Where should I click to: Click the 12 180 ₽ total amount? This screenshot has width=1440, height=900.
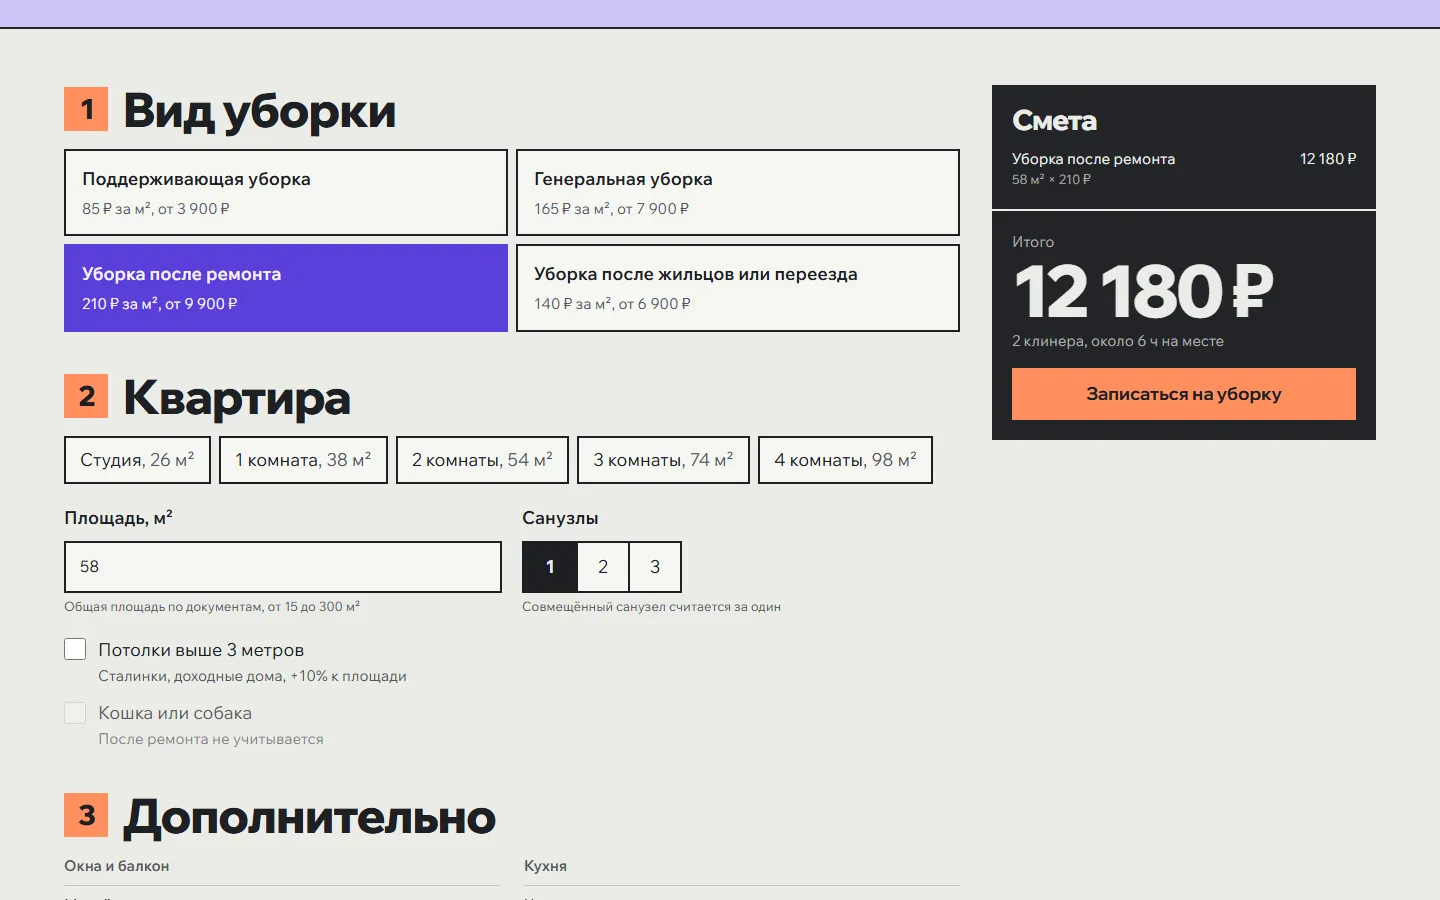(1144, 291)
